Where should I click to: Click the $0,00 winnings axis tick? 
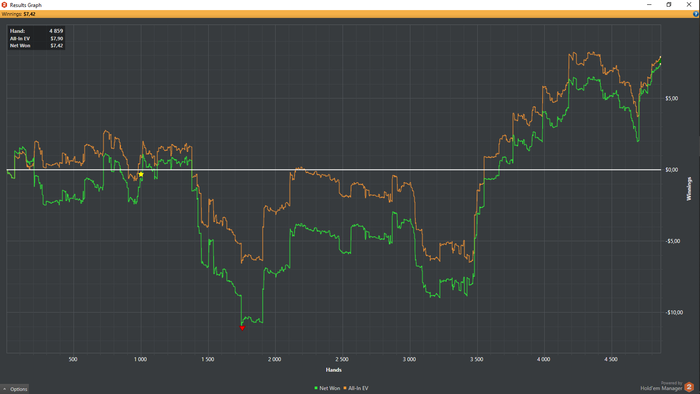point(671,170)
